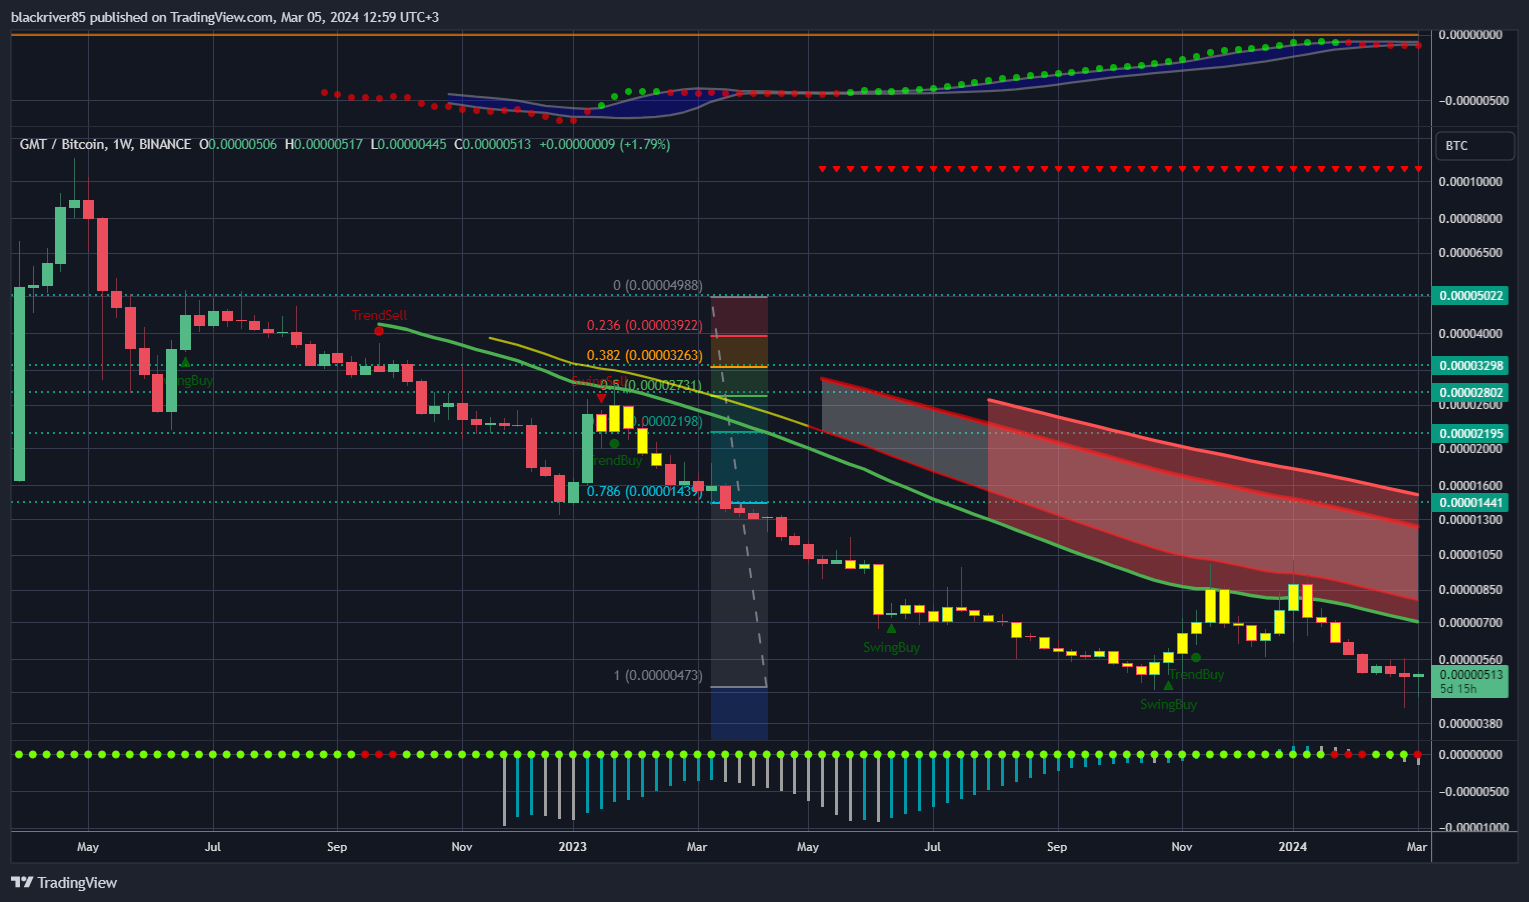Image resolution: width=1529 pixels, height=902 pixels.
Task: Click the Fib 0.236 (0.00003922) label
Action: click(644, 326)
